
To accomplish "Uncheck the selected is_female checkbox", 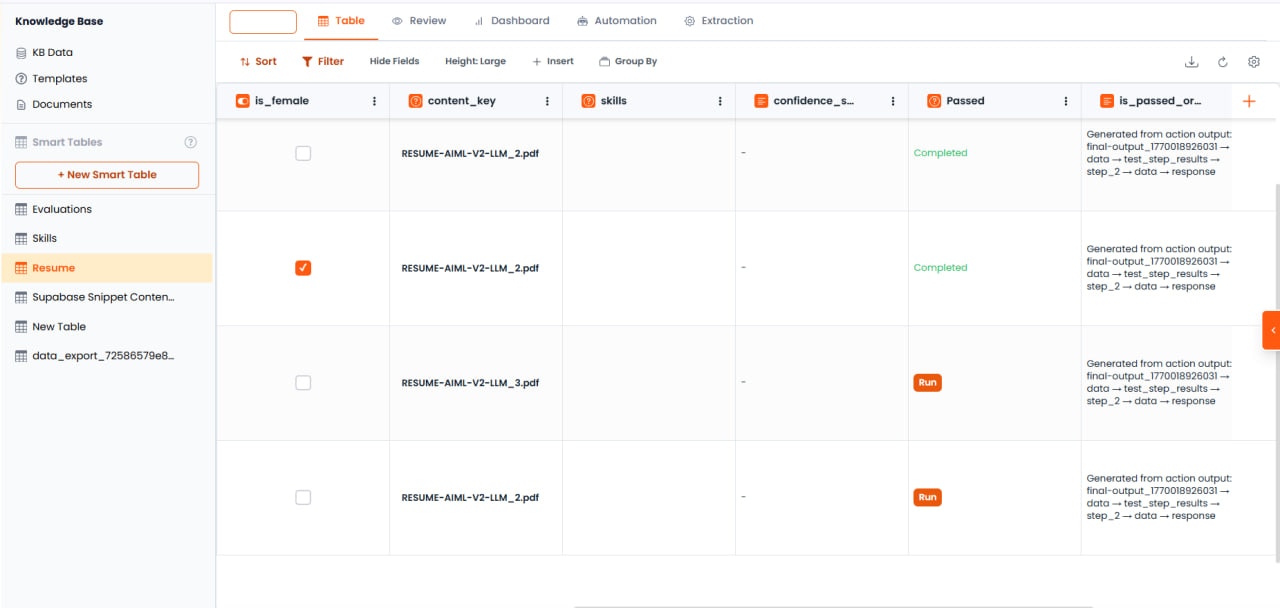I will click(x=303, y=267).
